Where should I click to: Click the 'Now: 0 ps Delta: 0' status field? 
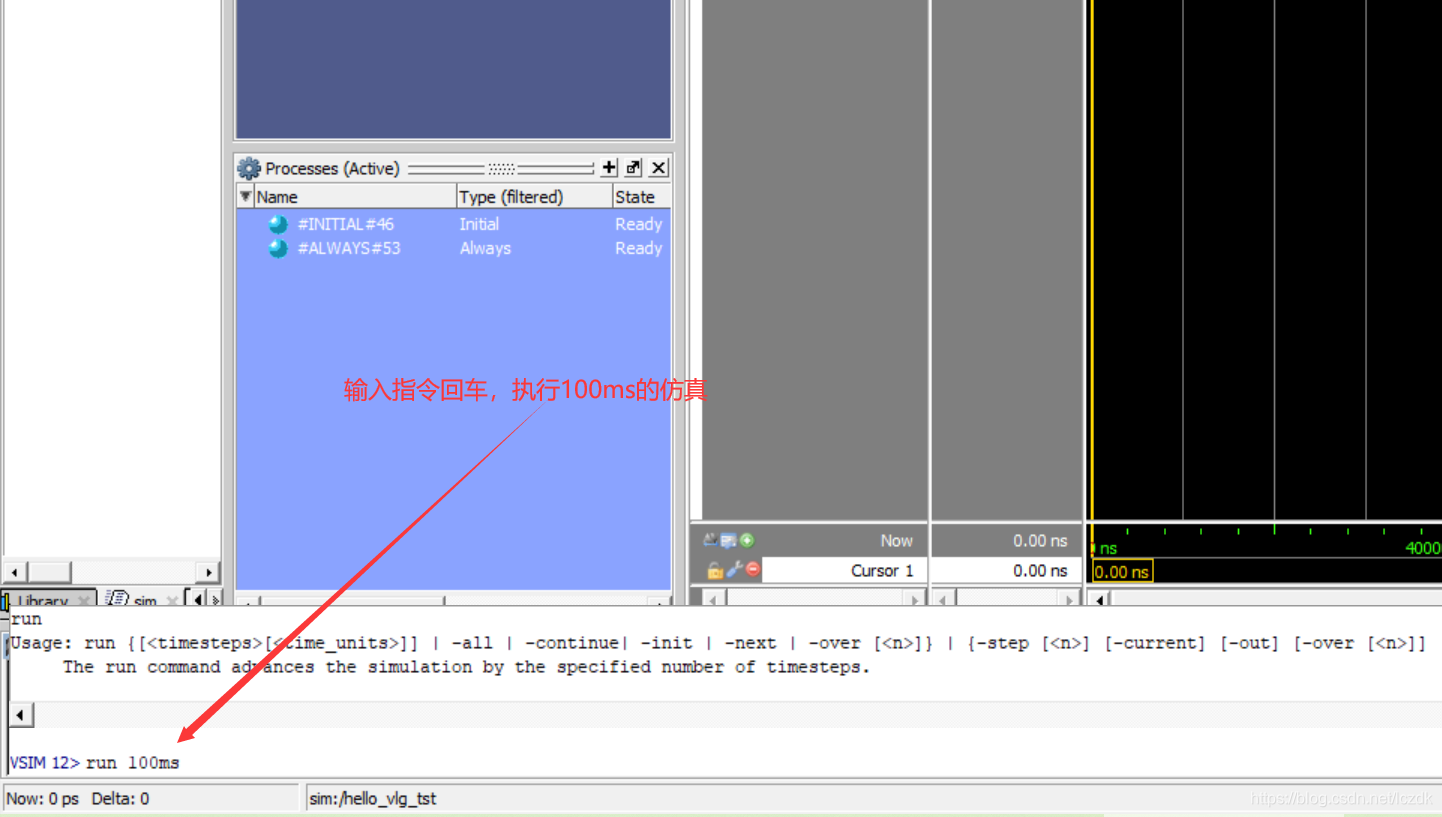point(151,798)
